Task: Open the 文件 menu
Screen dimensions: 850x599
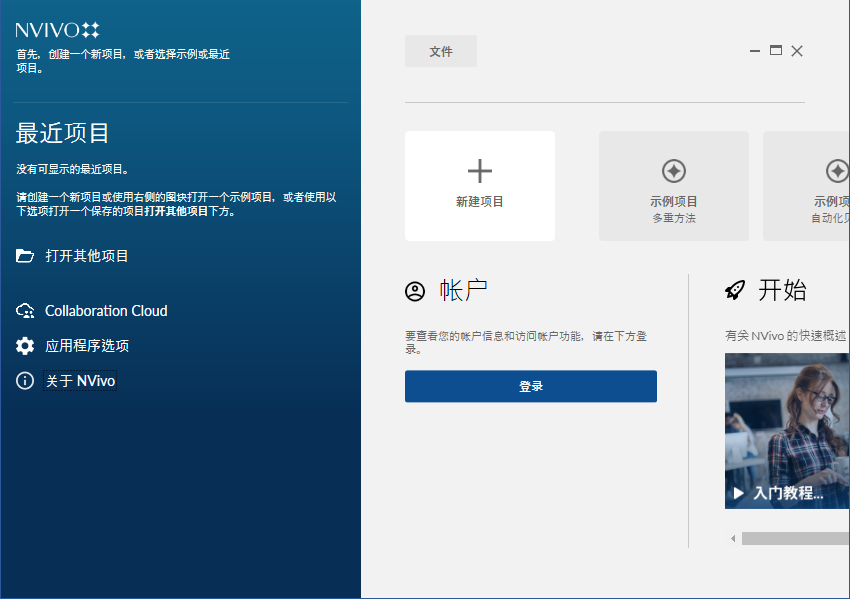Action: pyautogui.click(x=441, y=51)
